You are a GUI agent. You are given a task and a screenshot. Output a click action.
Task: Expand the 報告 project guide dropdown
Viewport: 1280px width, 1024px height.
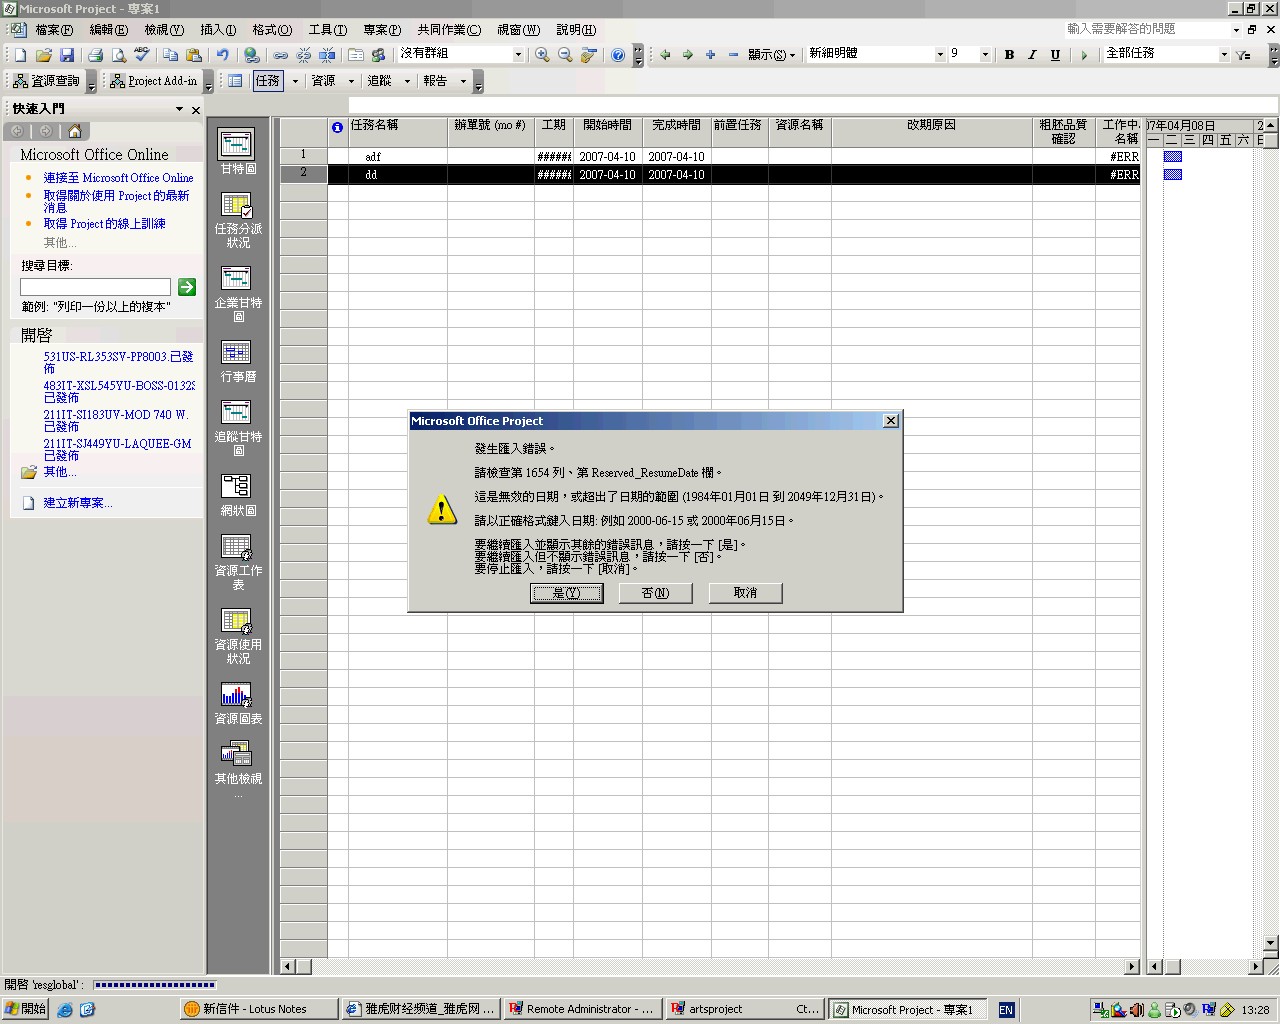click(463, 81)
